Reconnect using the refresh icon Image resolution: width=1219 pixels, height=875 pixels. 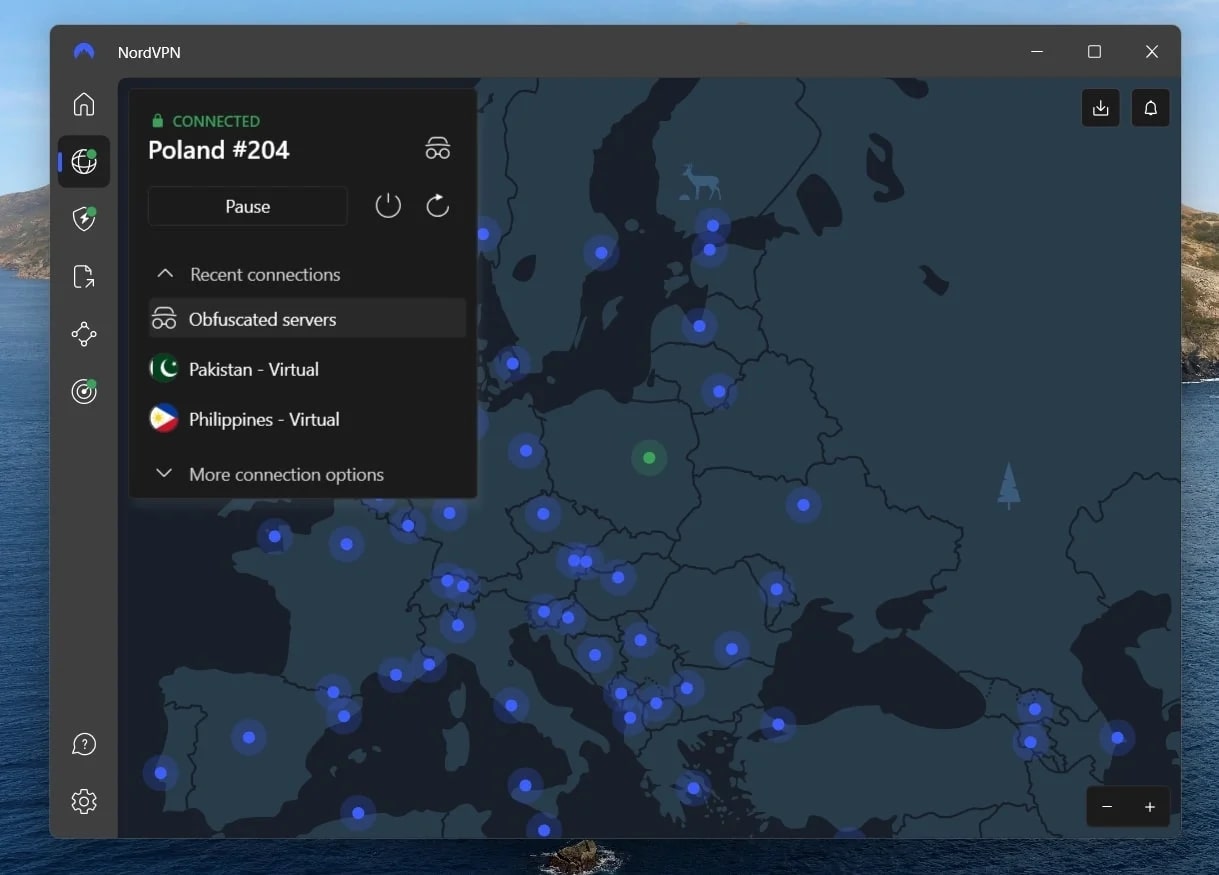coord(437,205)
